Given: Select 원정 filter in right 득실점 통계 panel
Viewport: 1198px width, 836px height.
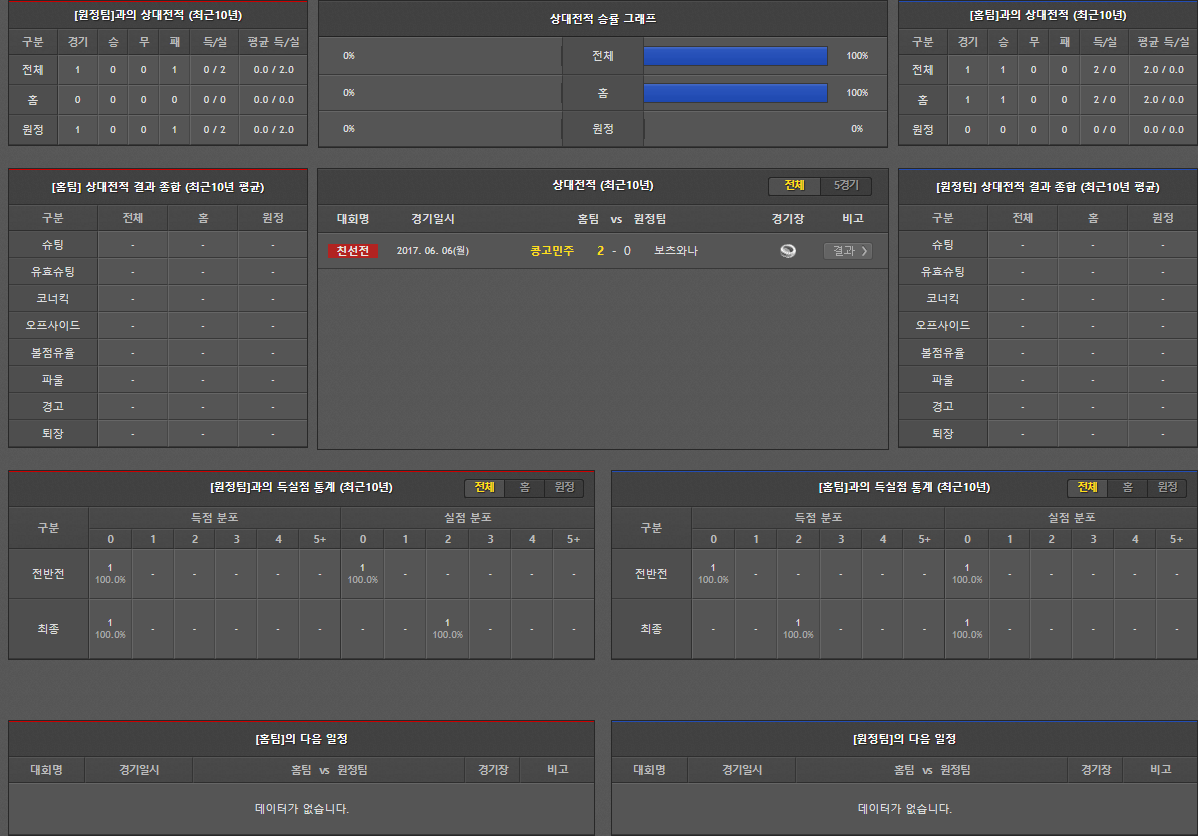Looking at the screenshot, I should [1167, 488].
